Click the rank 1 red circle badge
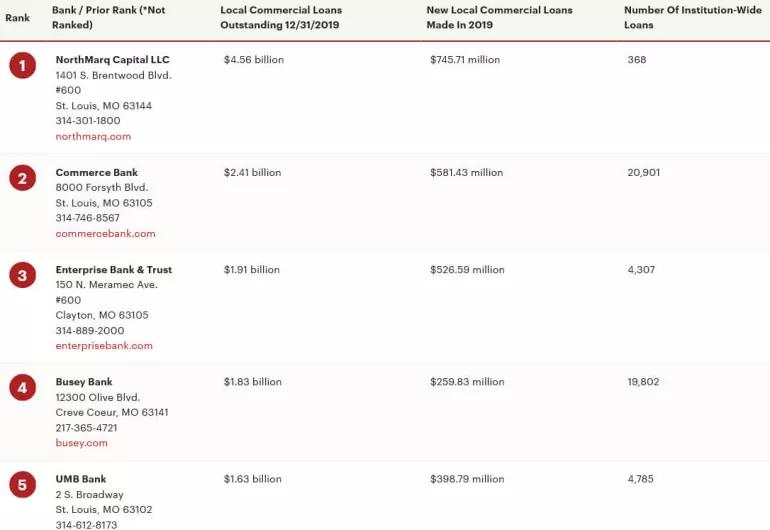 point(22,66)
